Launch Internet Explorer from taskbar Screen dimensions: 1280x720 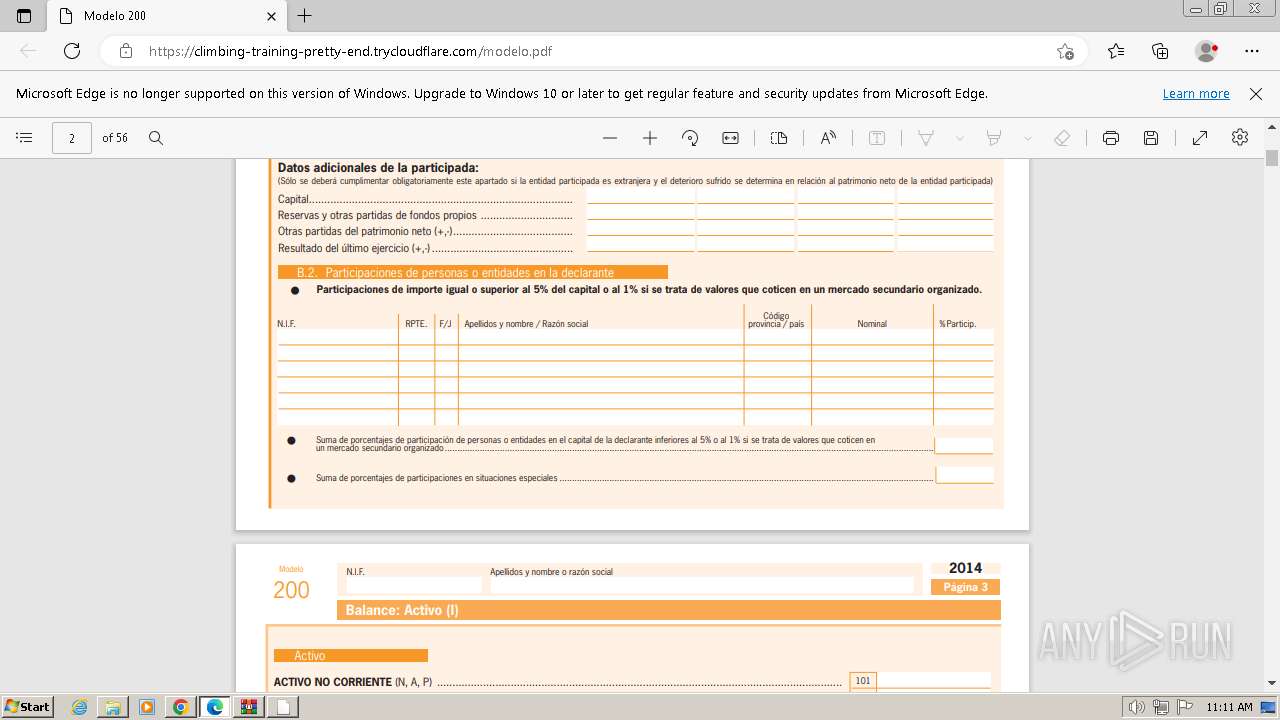(x=80, y=707)
